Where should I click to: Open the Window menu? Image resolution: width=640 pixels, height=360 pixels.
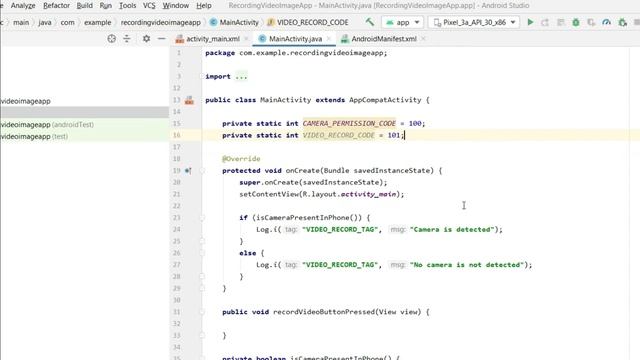pyautogui.click(x=176, y=6)
